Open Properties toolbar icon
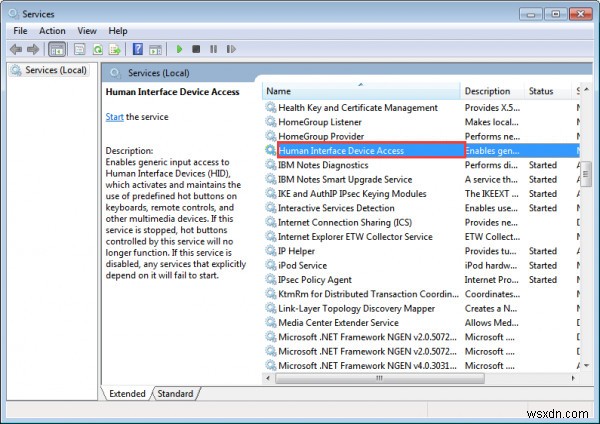The image size is (600, 424). coord(79,49)
